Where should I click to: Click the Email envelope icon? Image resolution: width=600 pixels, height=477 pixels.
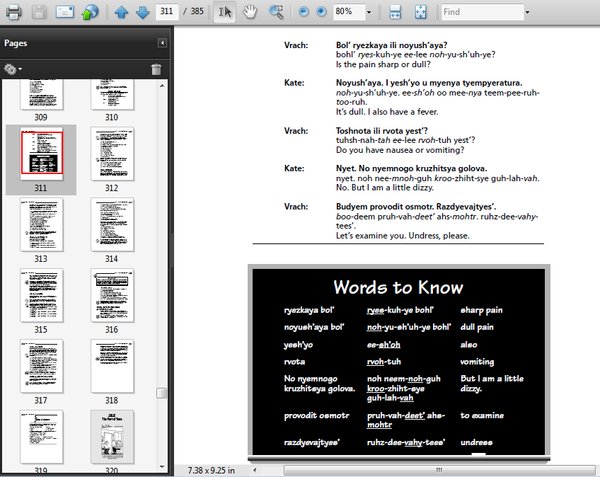click(64, 13)
